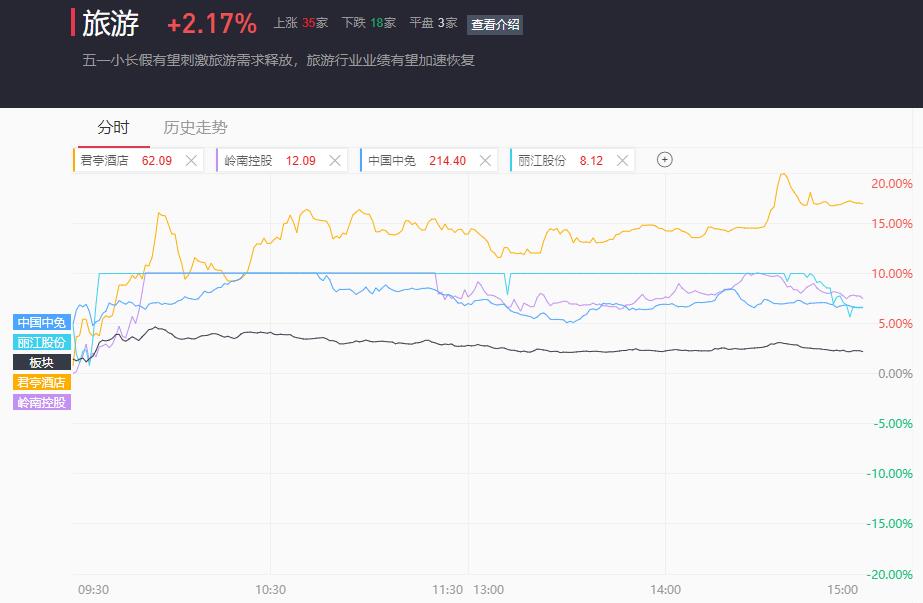Screen dimensions: 923x603
Task: Close the 中国中免 comparison chip
Action: (x=486, y=161)
